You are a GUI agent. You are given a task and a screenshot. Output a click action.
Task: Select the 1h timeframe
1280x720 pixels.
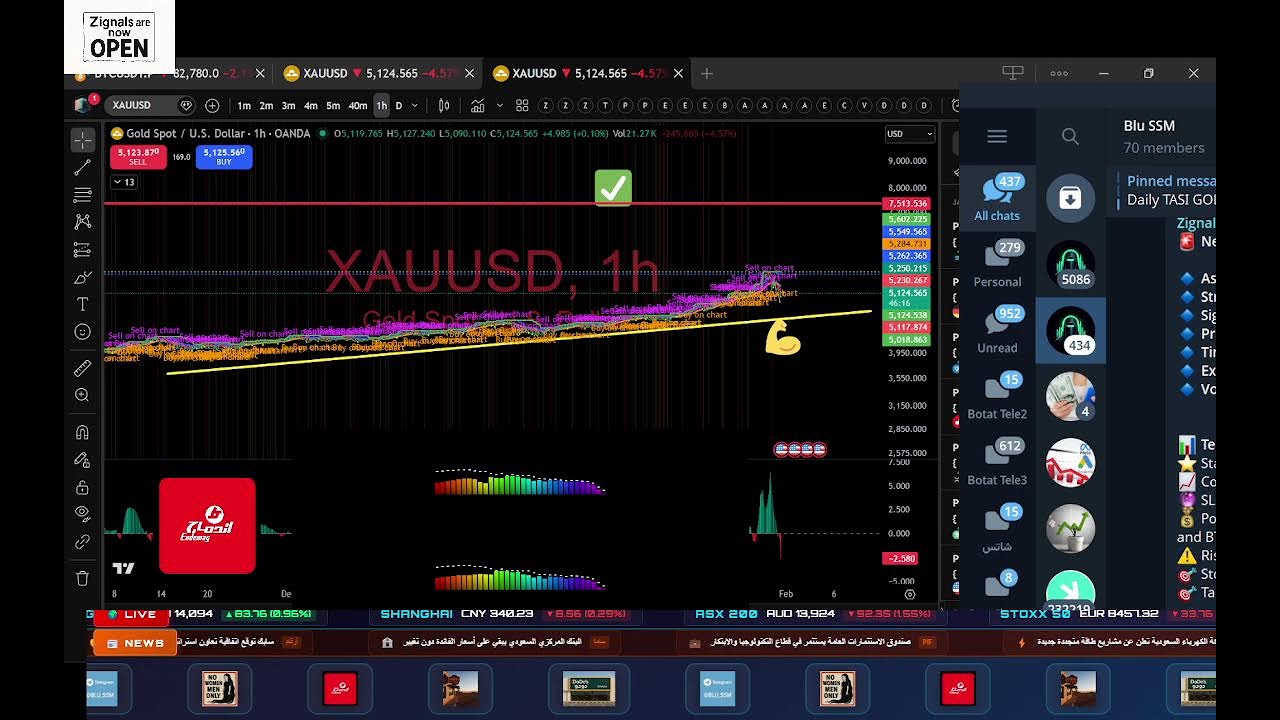click(381, 105)
